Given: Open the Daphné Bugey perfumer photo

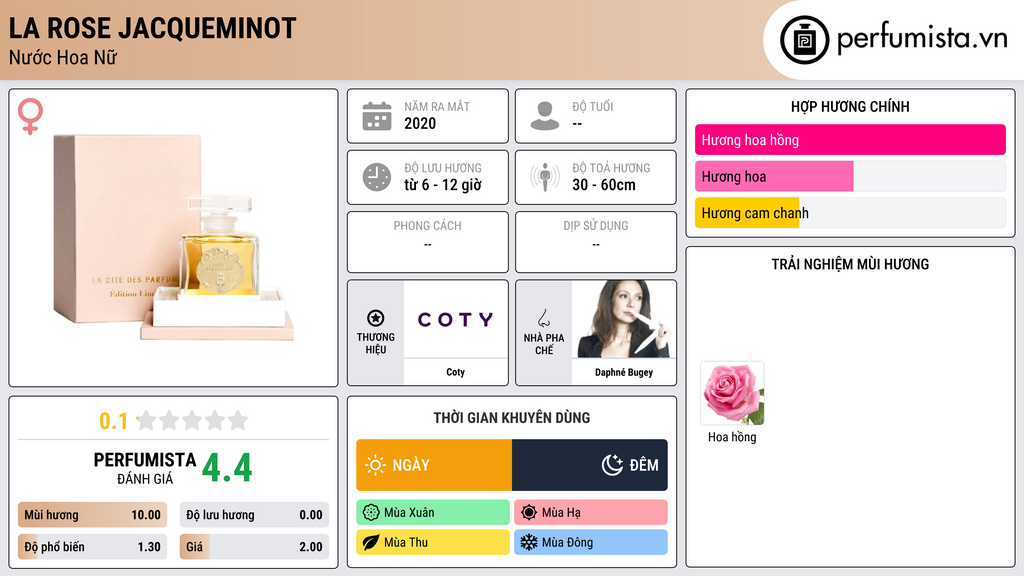Looking at the screenshot, I should pos(624,319).
